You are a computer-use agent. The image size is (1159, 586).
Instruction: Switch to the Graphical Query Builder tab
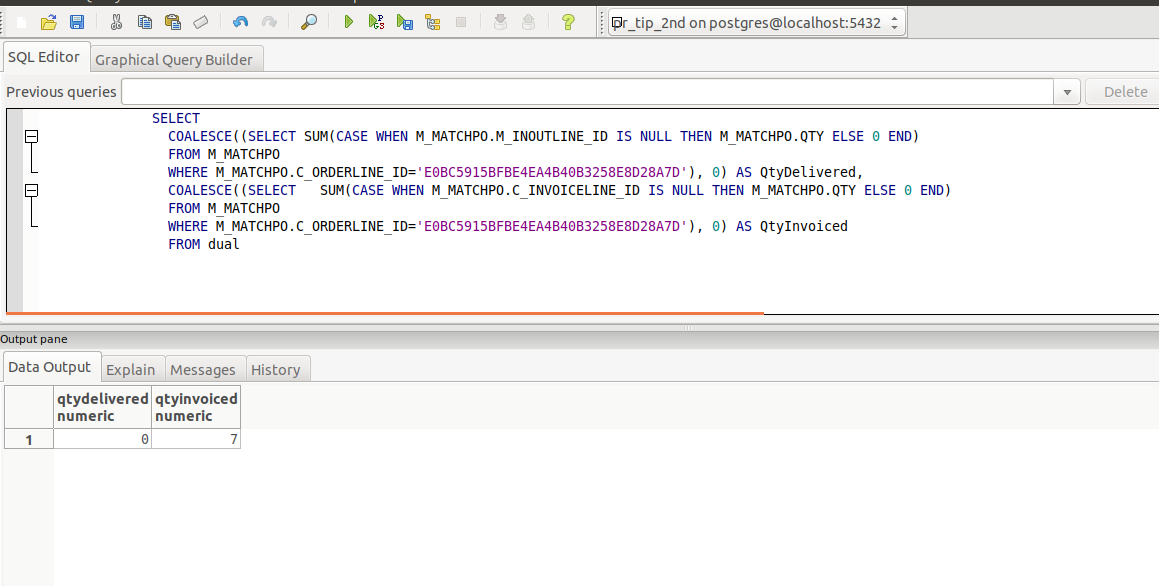174,60
